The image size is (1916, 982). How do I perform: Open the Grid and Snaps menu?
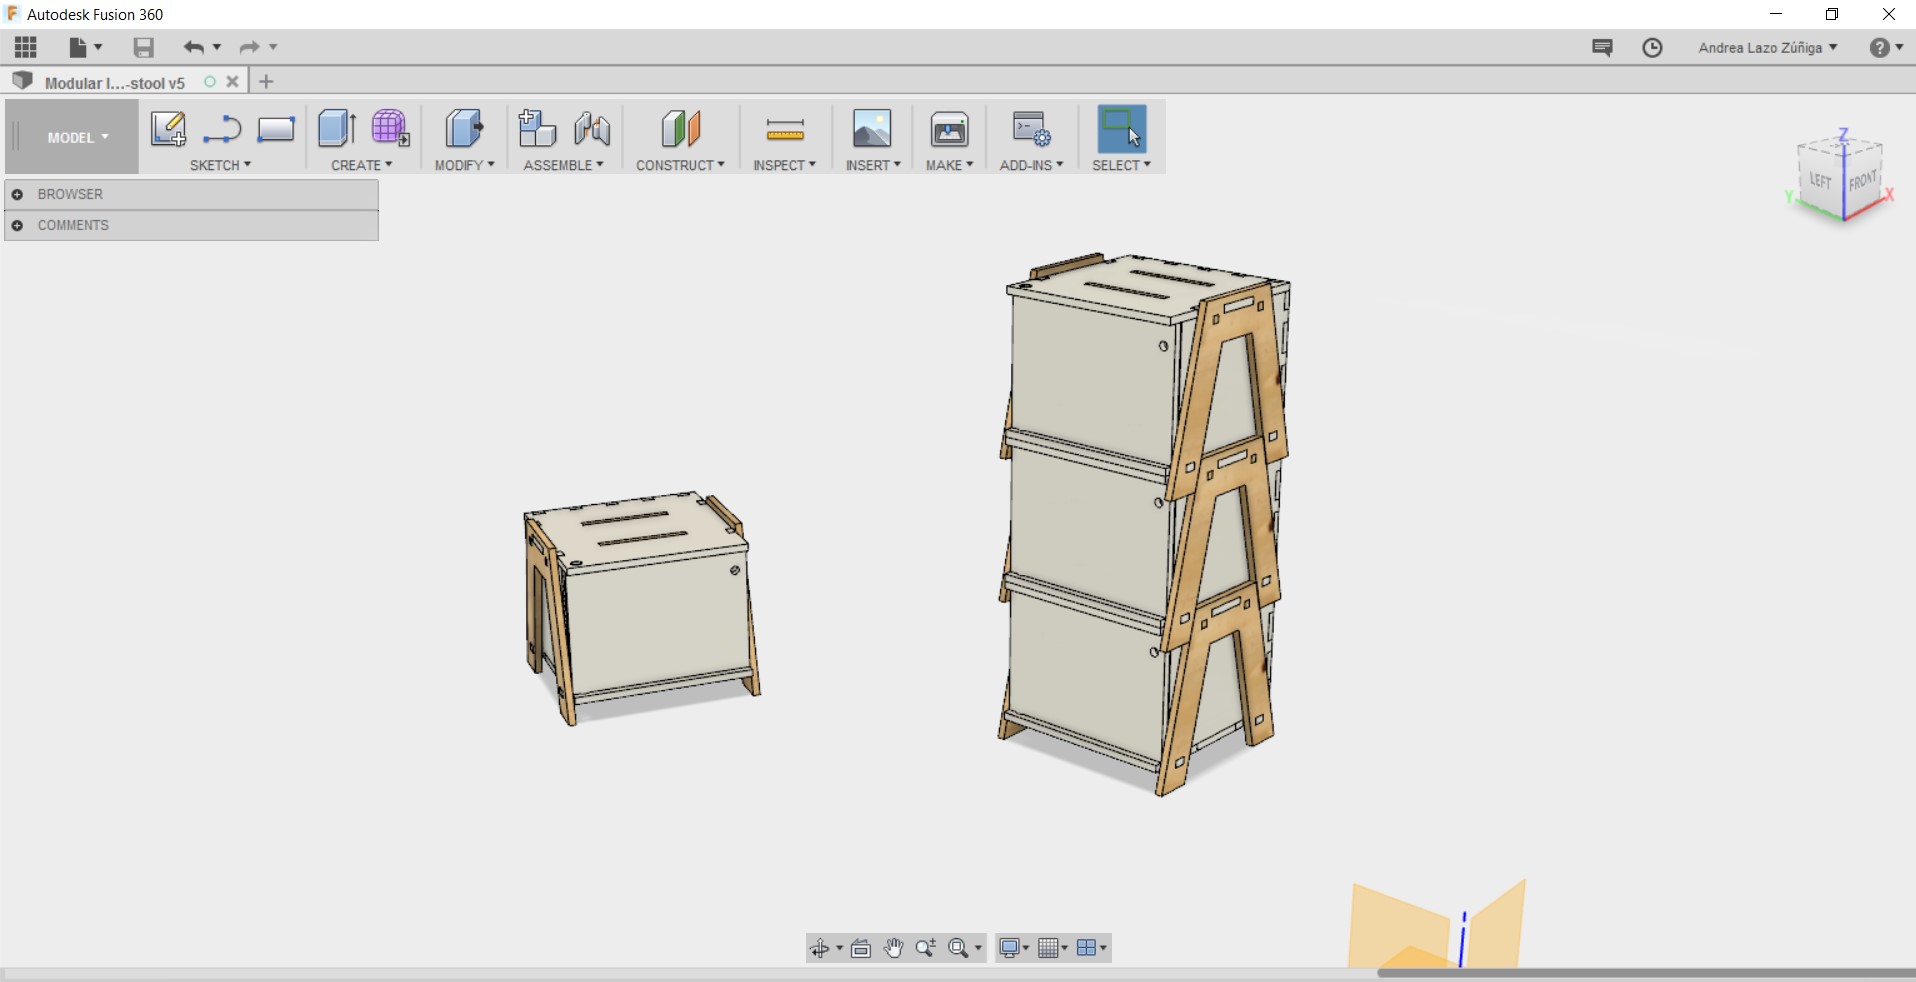pyautogui.click(x=1053, y=948)
